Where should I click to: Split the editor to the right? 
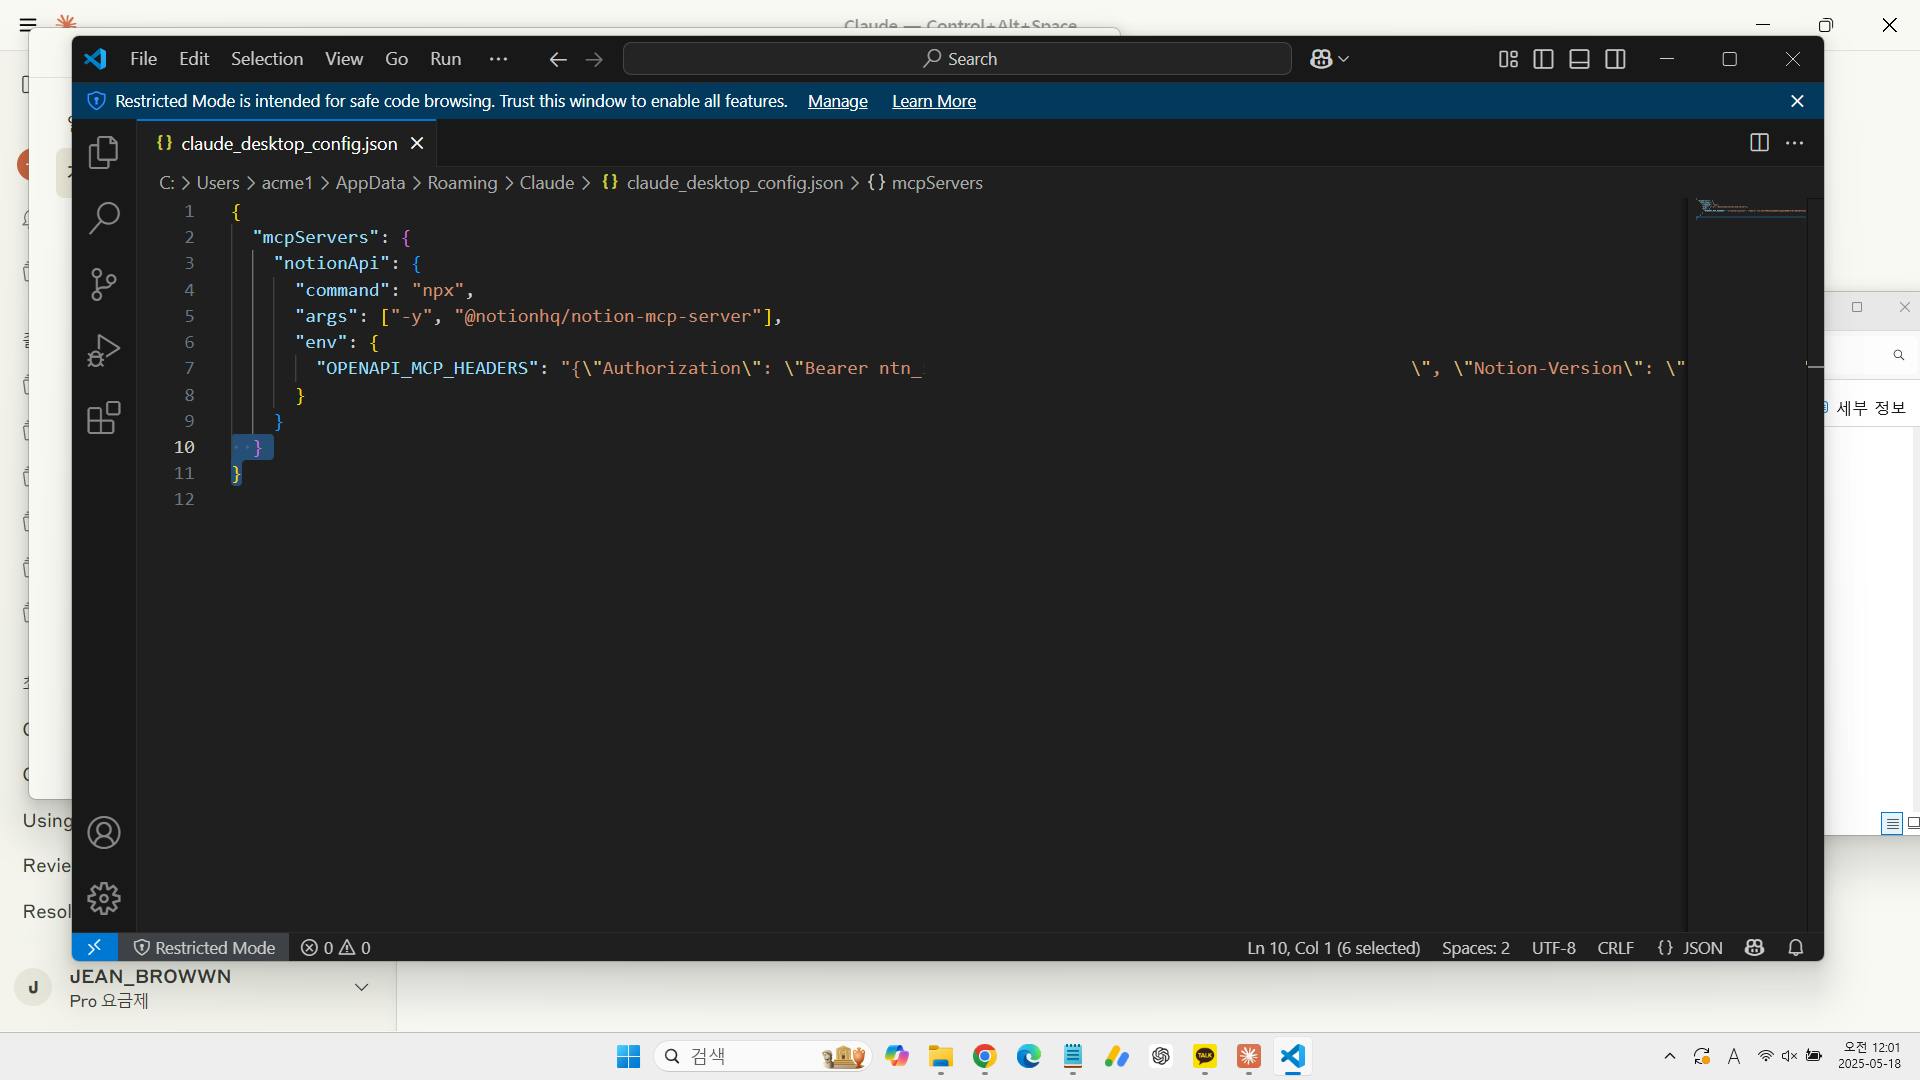pos(1759,143)
